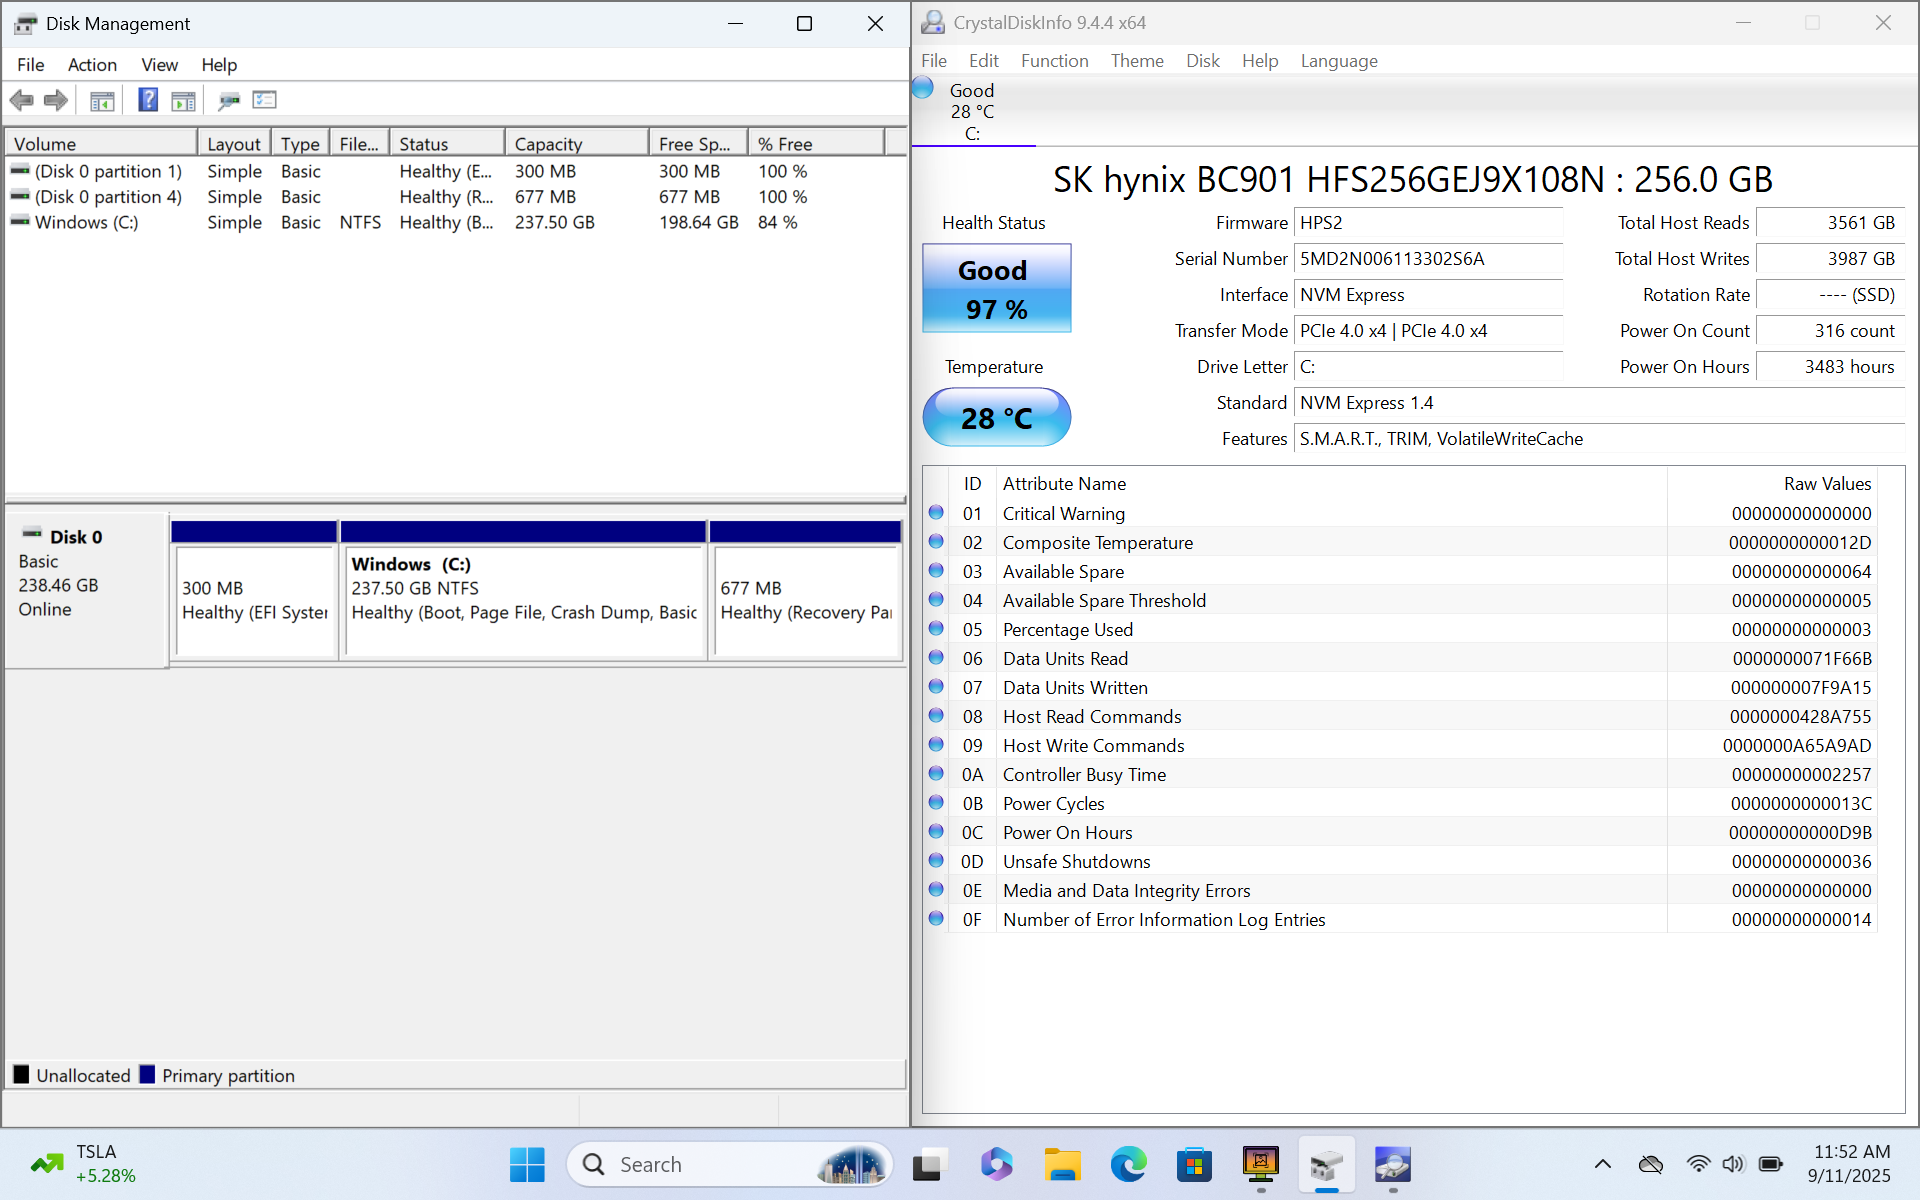Viewport: 1920px width, 1200px height.
Task: Click the Good 97 % health status button
Action: pos(996,288)
